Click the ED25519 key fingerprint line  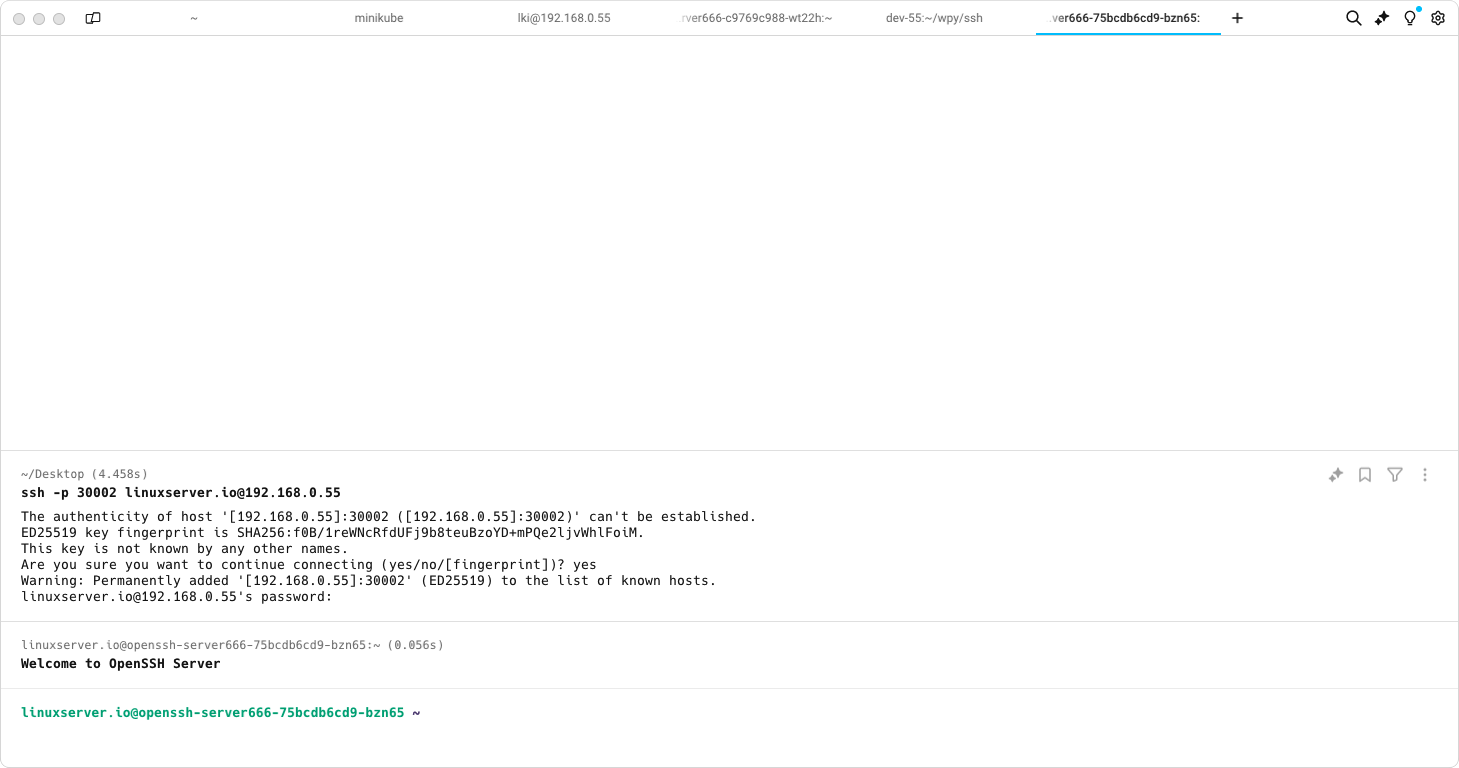(332, 533)
